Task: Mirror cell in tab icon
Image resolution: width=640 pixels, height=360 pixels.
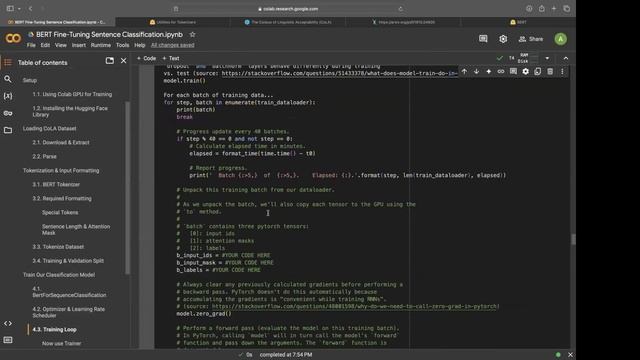Action: pos(538,71)
